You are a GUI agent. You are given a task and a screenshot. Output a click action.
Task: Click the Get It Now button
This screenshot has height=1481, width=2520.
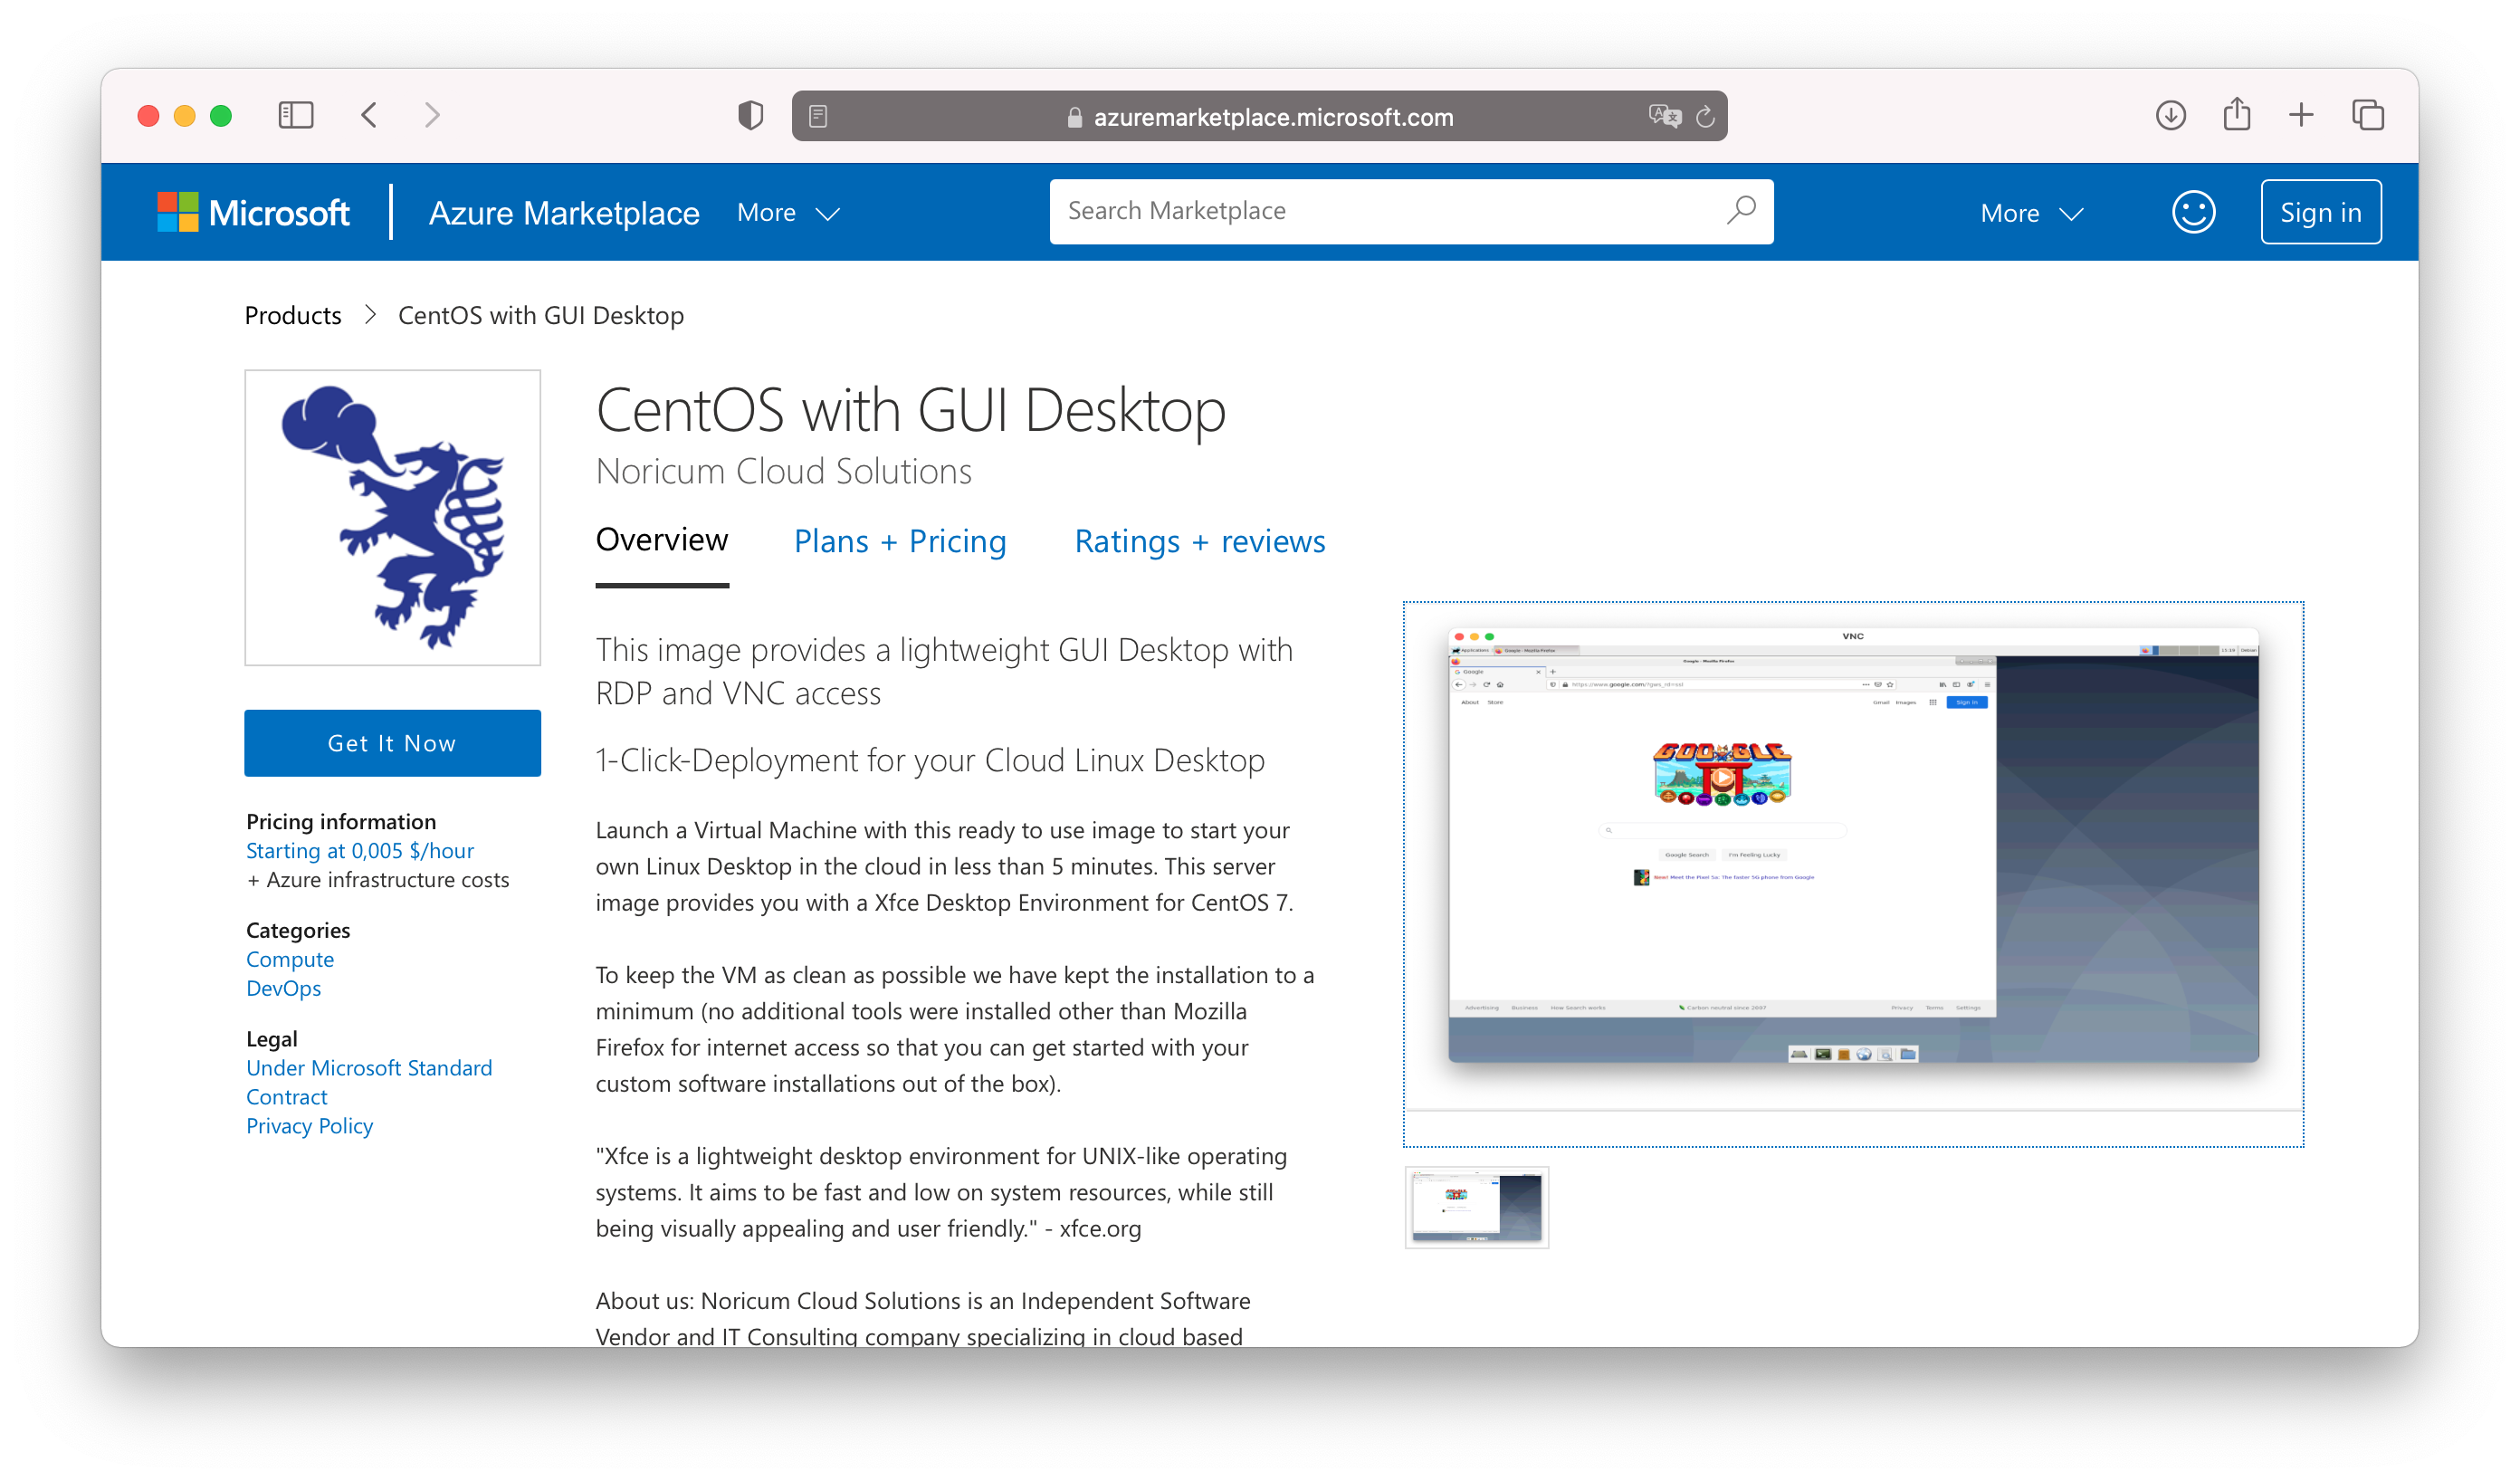pyautogui.click(x=391, y=742)
